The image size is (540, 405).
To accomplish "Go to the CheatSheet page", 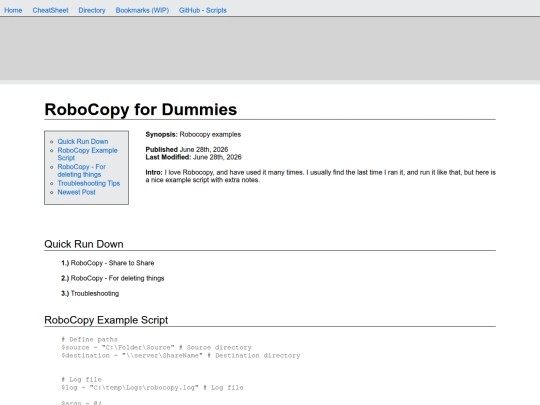I will click(x=50, y=10).
